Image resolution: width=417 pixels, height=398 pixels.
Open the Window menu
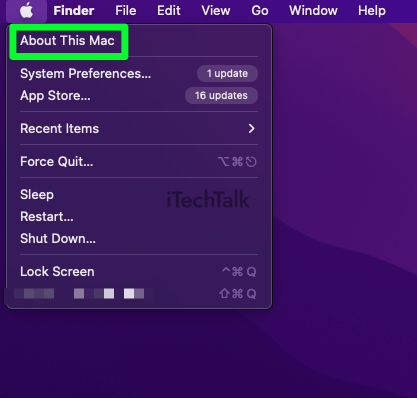tap(313, 11)
